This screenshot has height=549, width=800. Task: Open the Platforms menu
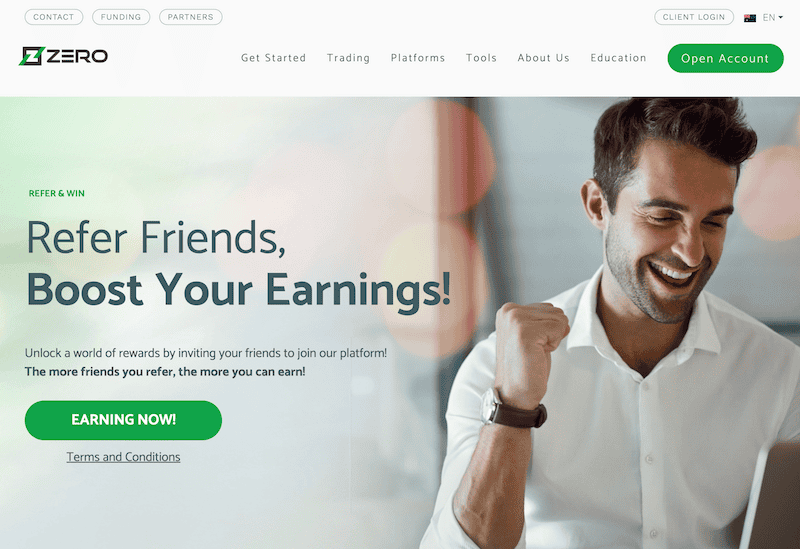[418, 58]
